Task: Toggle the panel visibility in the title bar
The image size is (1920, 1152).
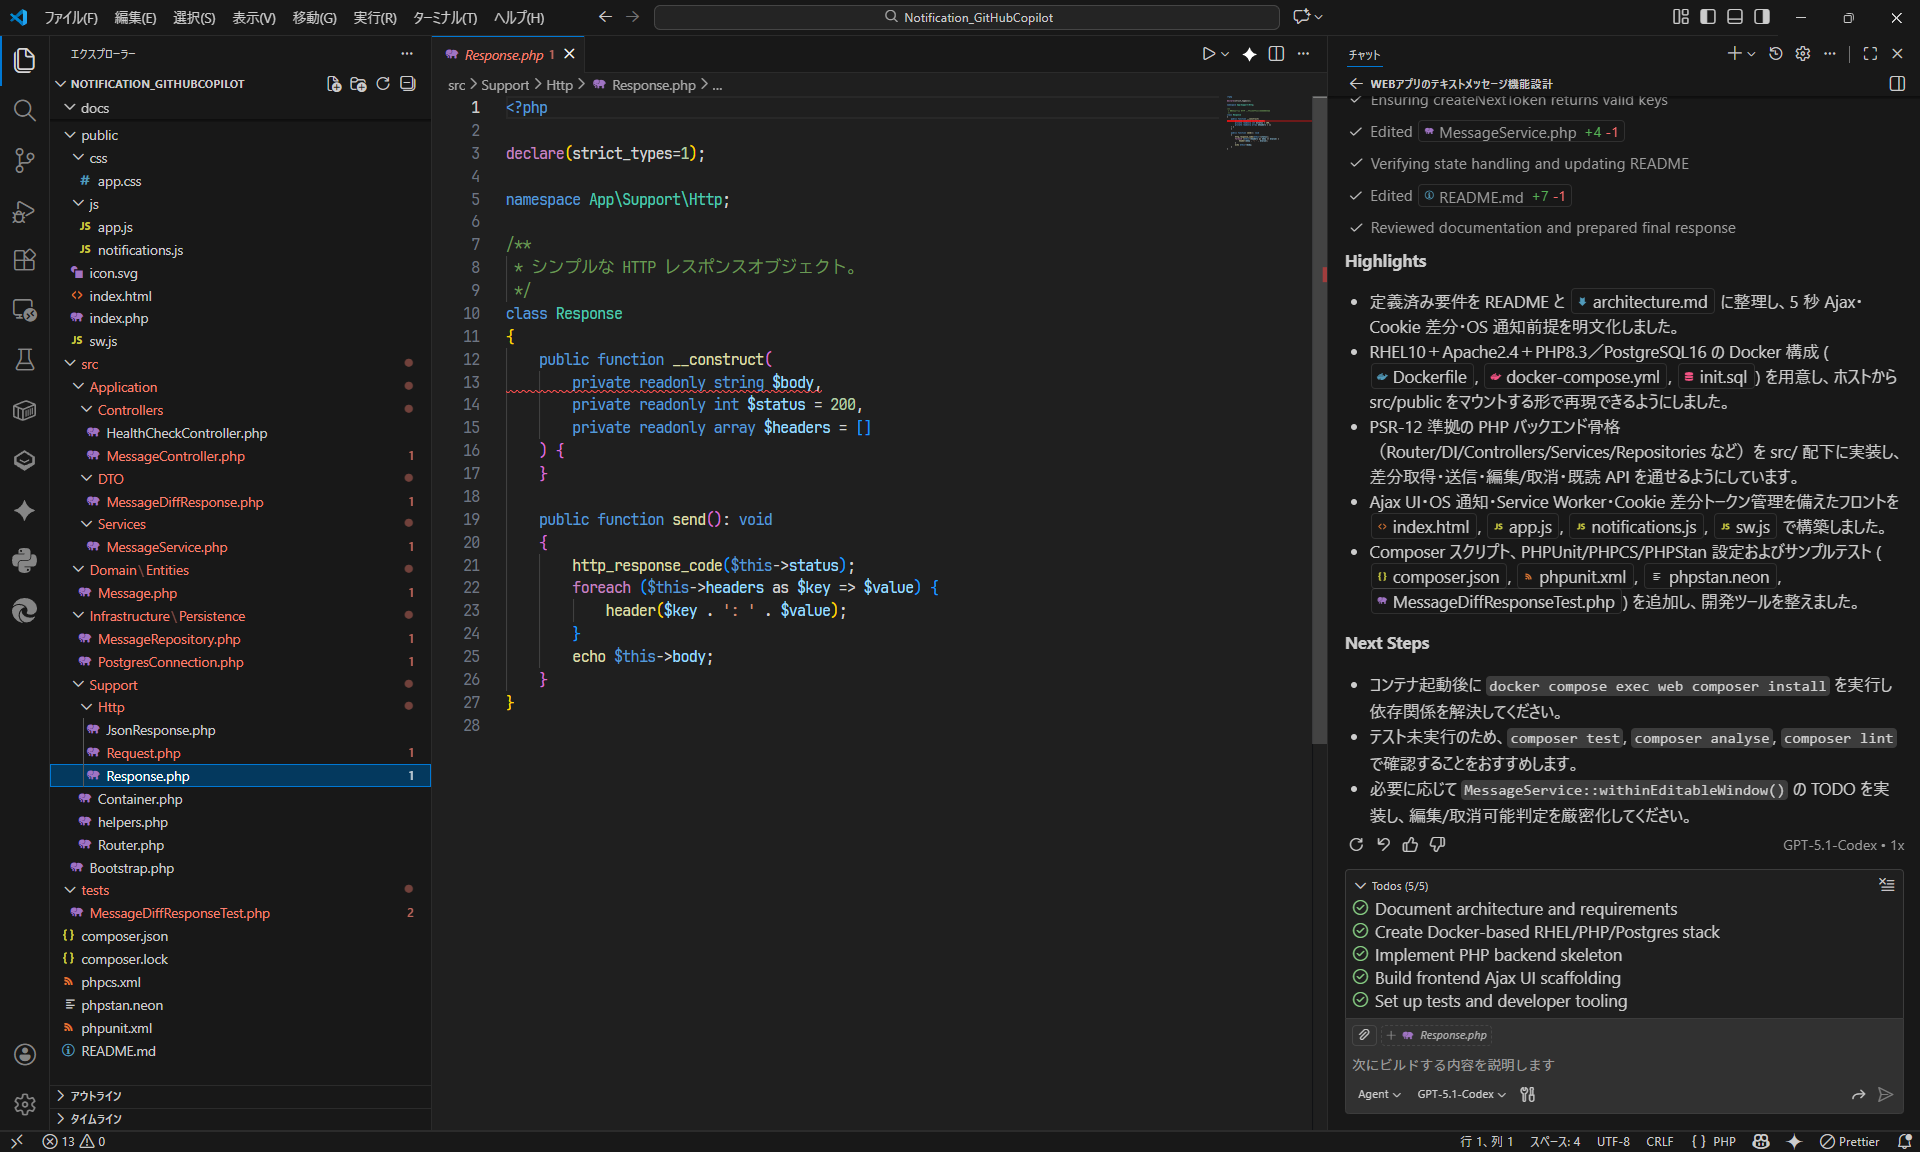Action: click(x=1734, y=17)
